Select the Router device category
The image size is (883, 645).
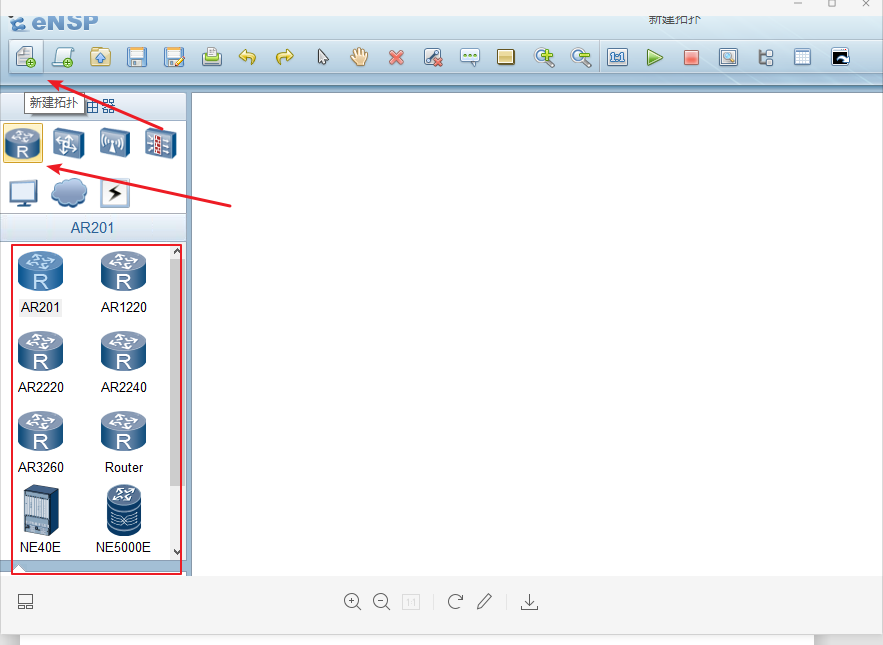23,143
